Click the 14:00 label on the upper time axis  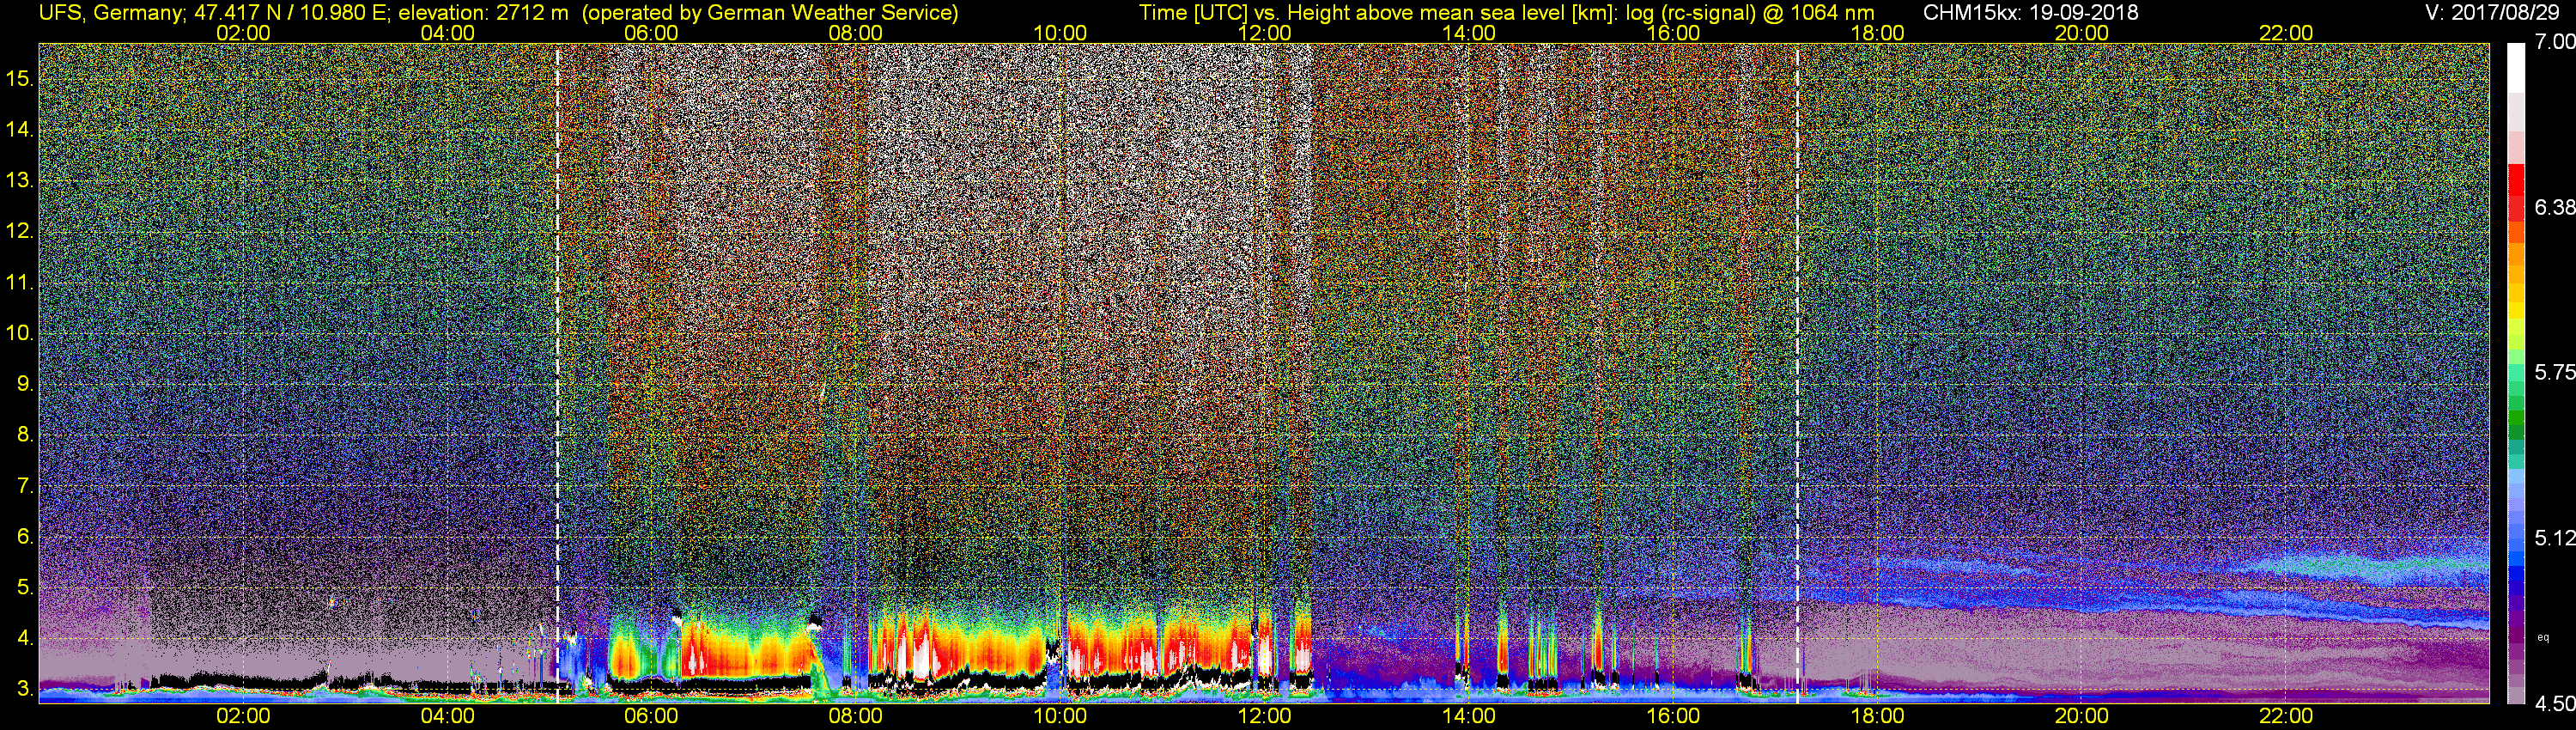[x=1469, y=33]
